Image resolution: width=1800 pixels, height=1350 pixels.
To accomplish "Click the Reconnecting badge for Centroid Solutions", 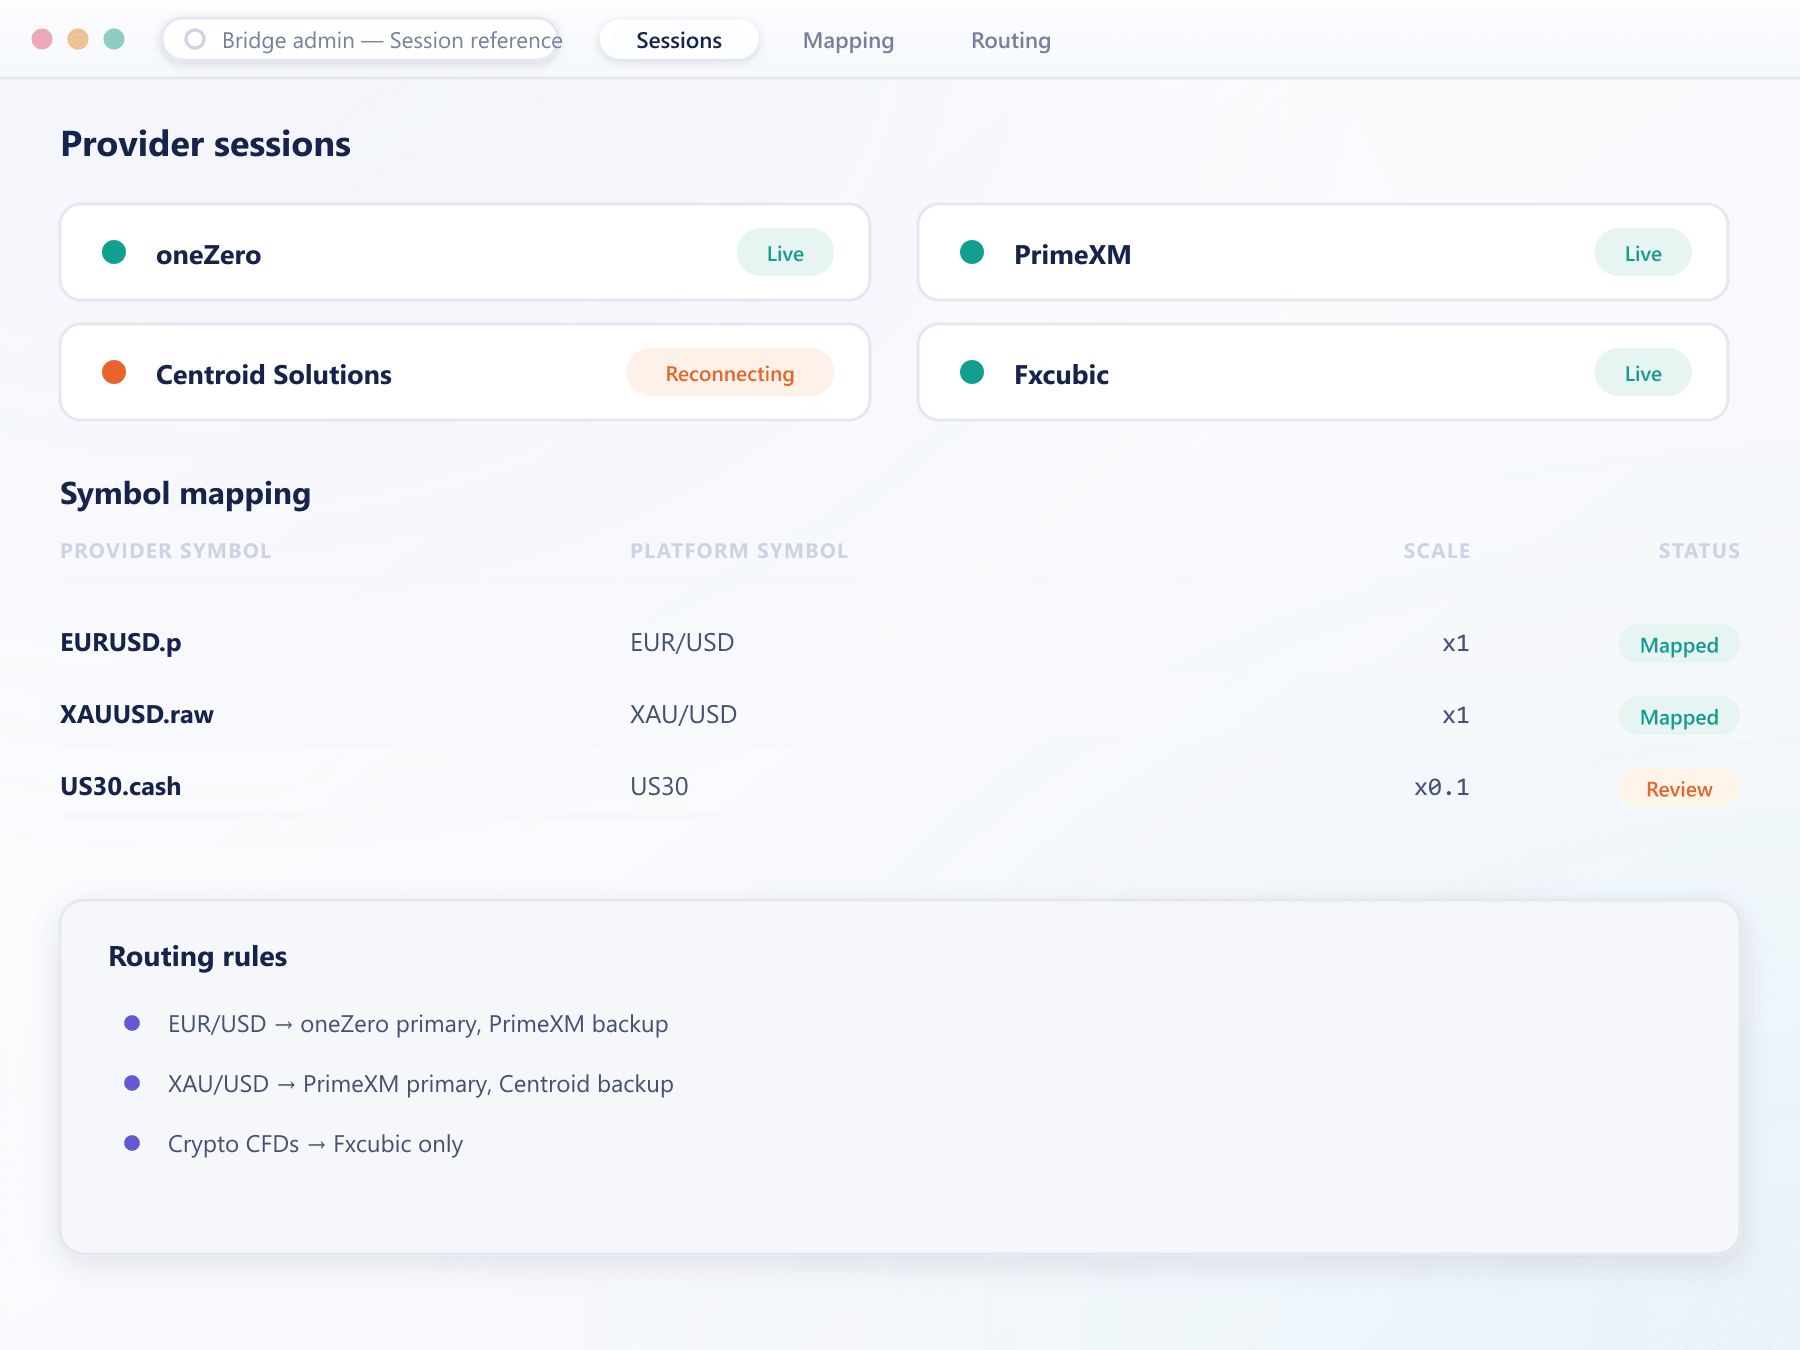I will [730, 373].
